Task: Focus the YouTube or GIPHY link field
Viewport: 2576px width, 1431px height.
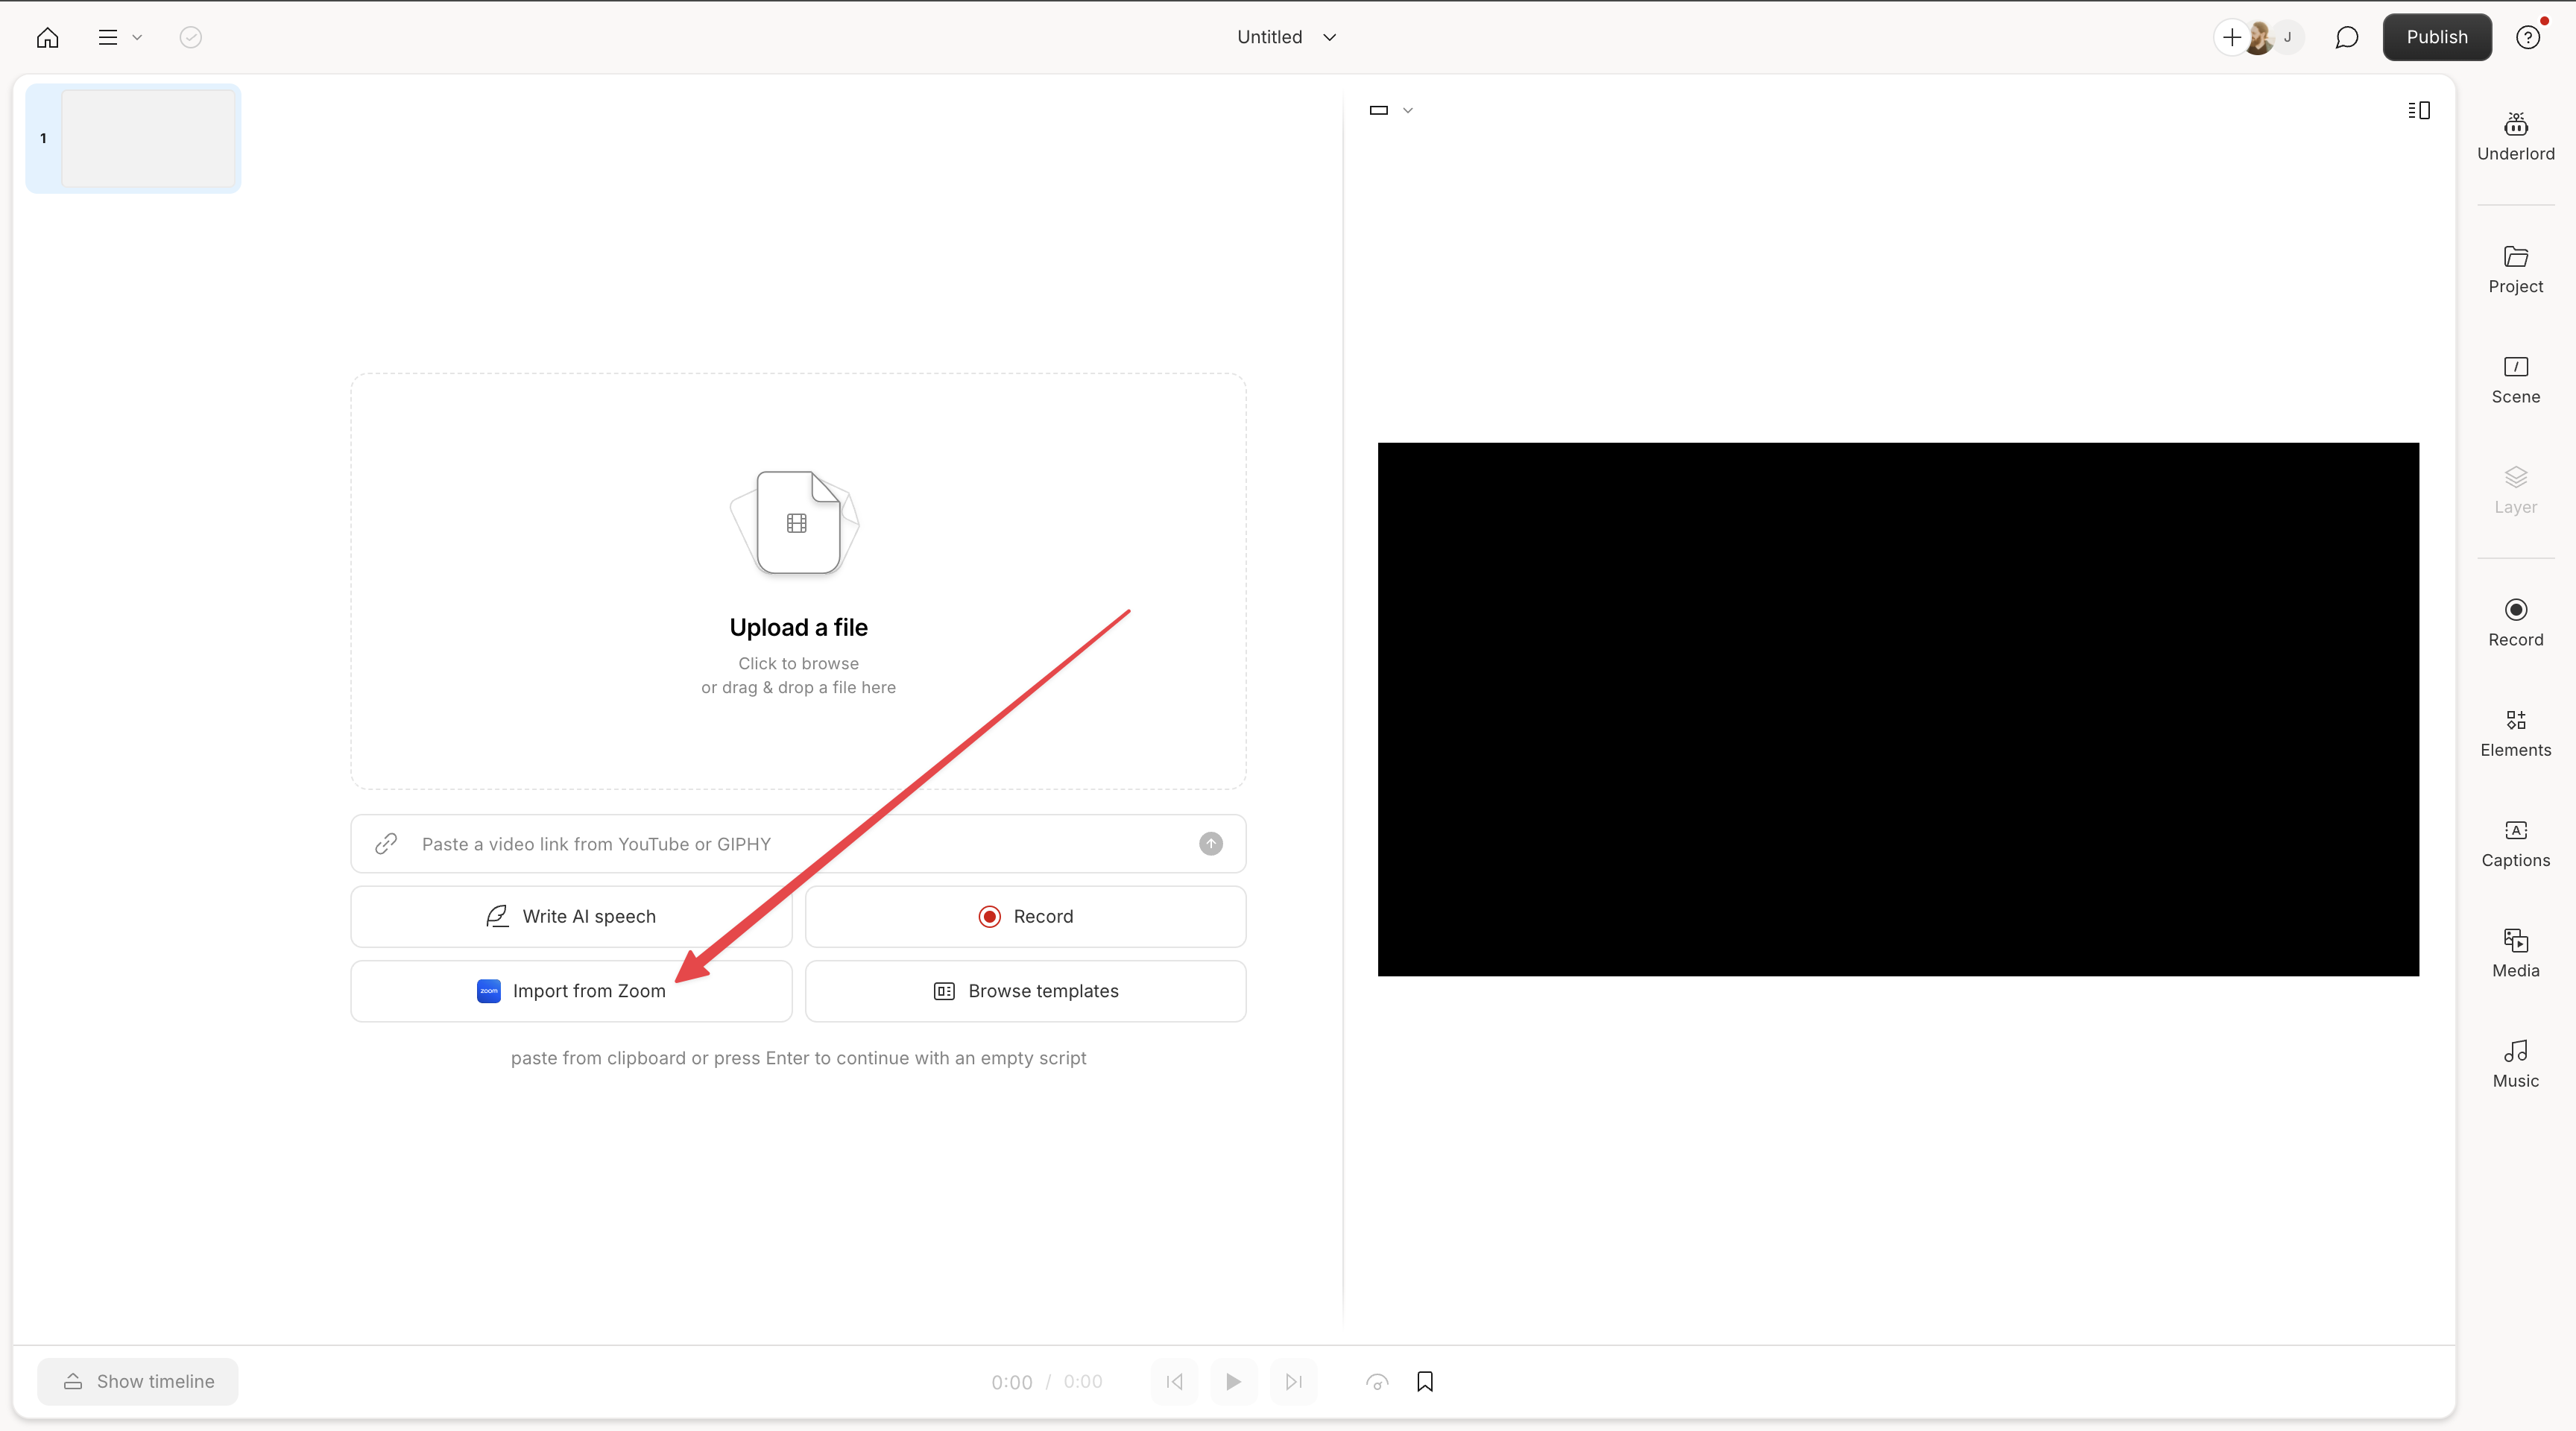Action: [x=798, y=844]
